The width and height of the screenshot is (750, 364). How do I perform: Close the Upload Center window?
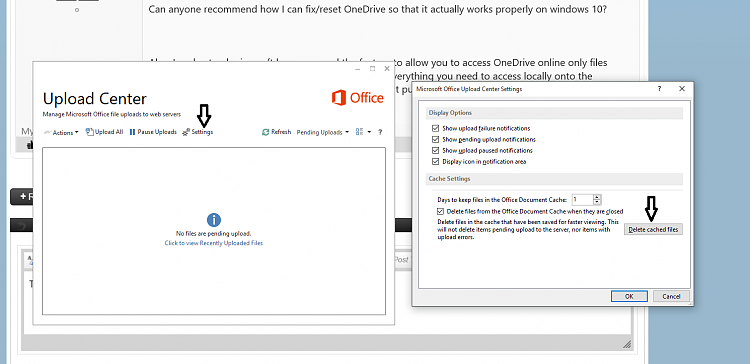[x=387, y=69]
